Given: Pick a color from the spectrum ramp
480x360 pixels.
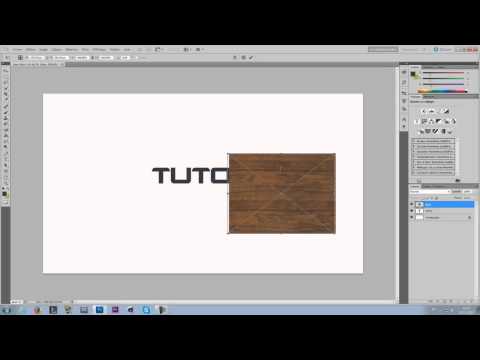Looking at the screenshot, I should [x=442, y=91].
